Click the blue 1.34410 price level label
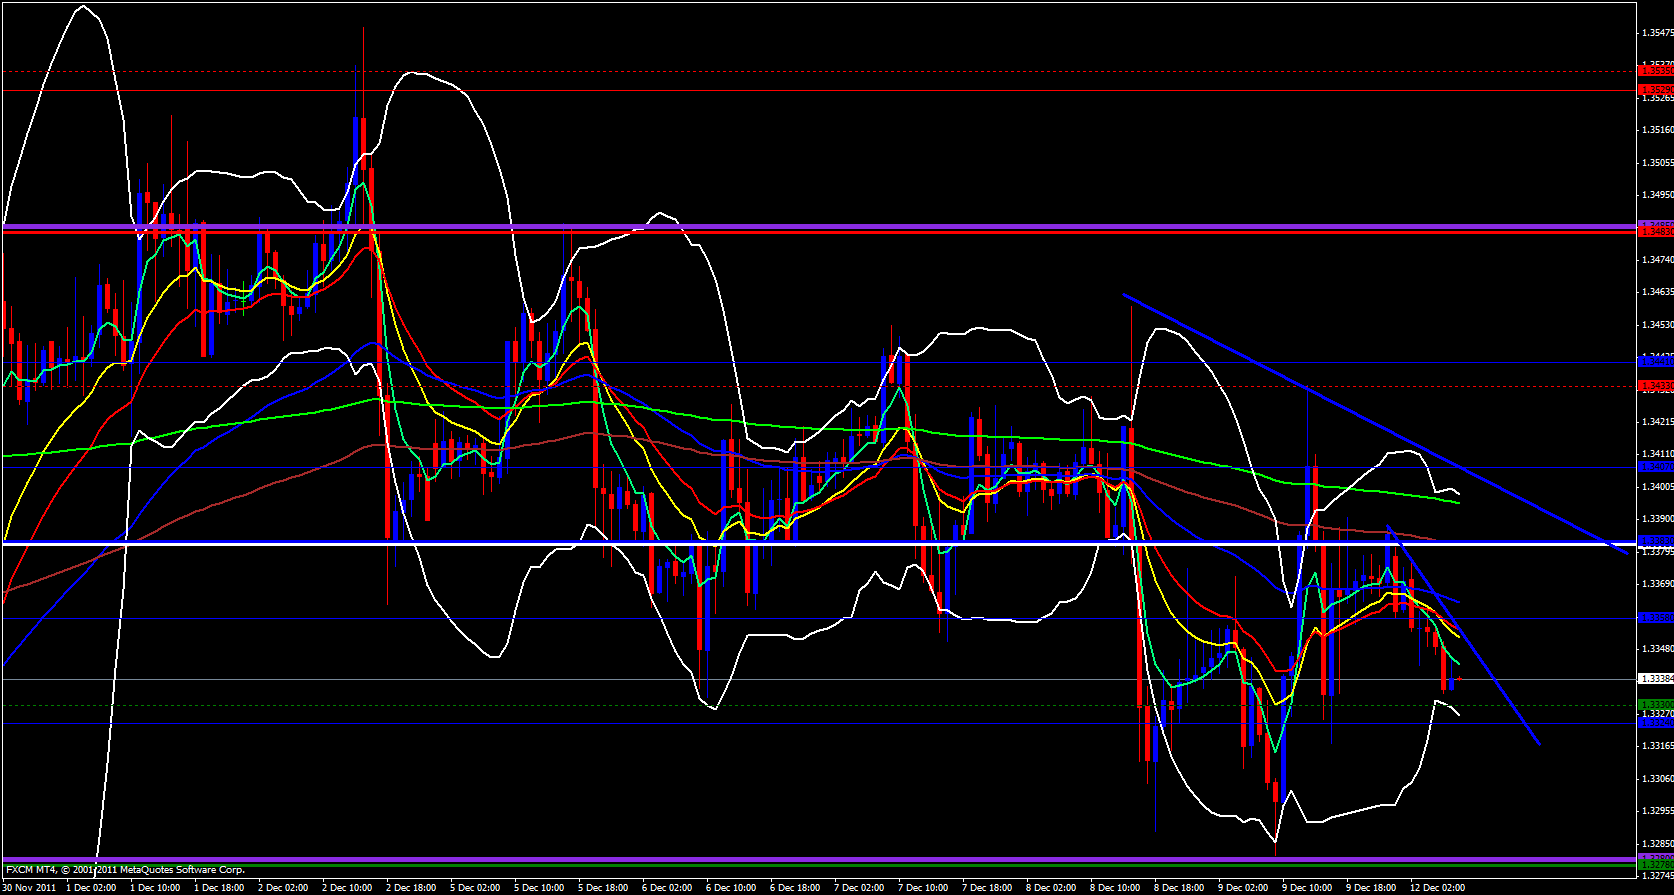 click(x=1655, y=362)
